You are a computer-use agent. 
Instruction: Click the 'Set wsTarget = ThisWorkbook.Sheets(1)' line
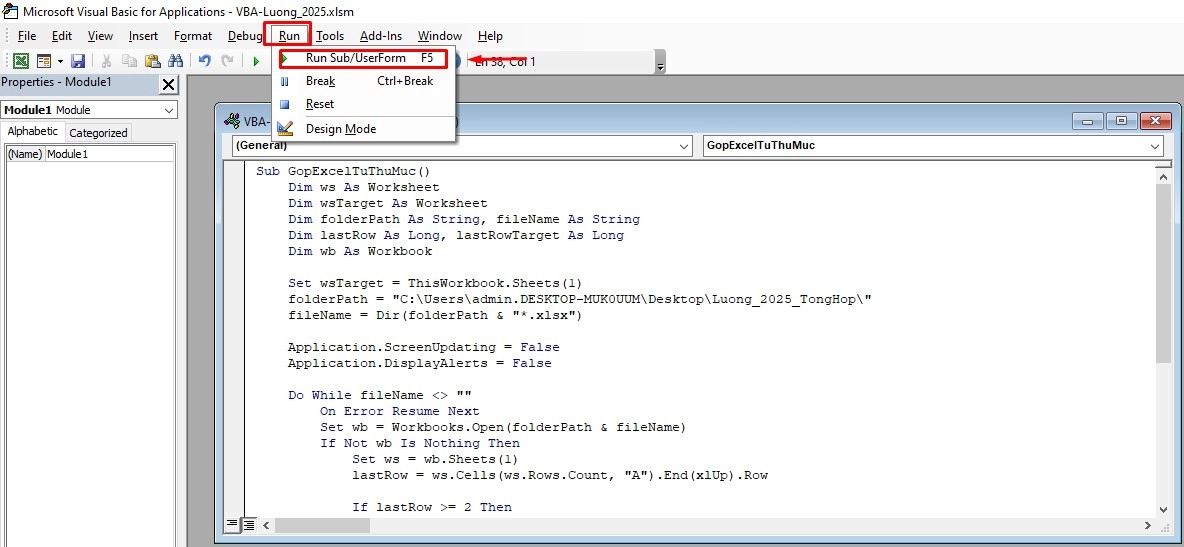pyautogui.click(x=435, y=283)
